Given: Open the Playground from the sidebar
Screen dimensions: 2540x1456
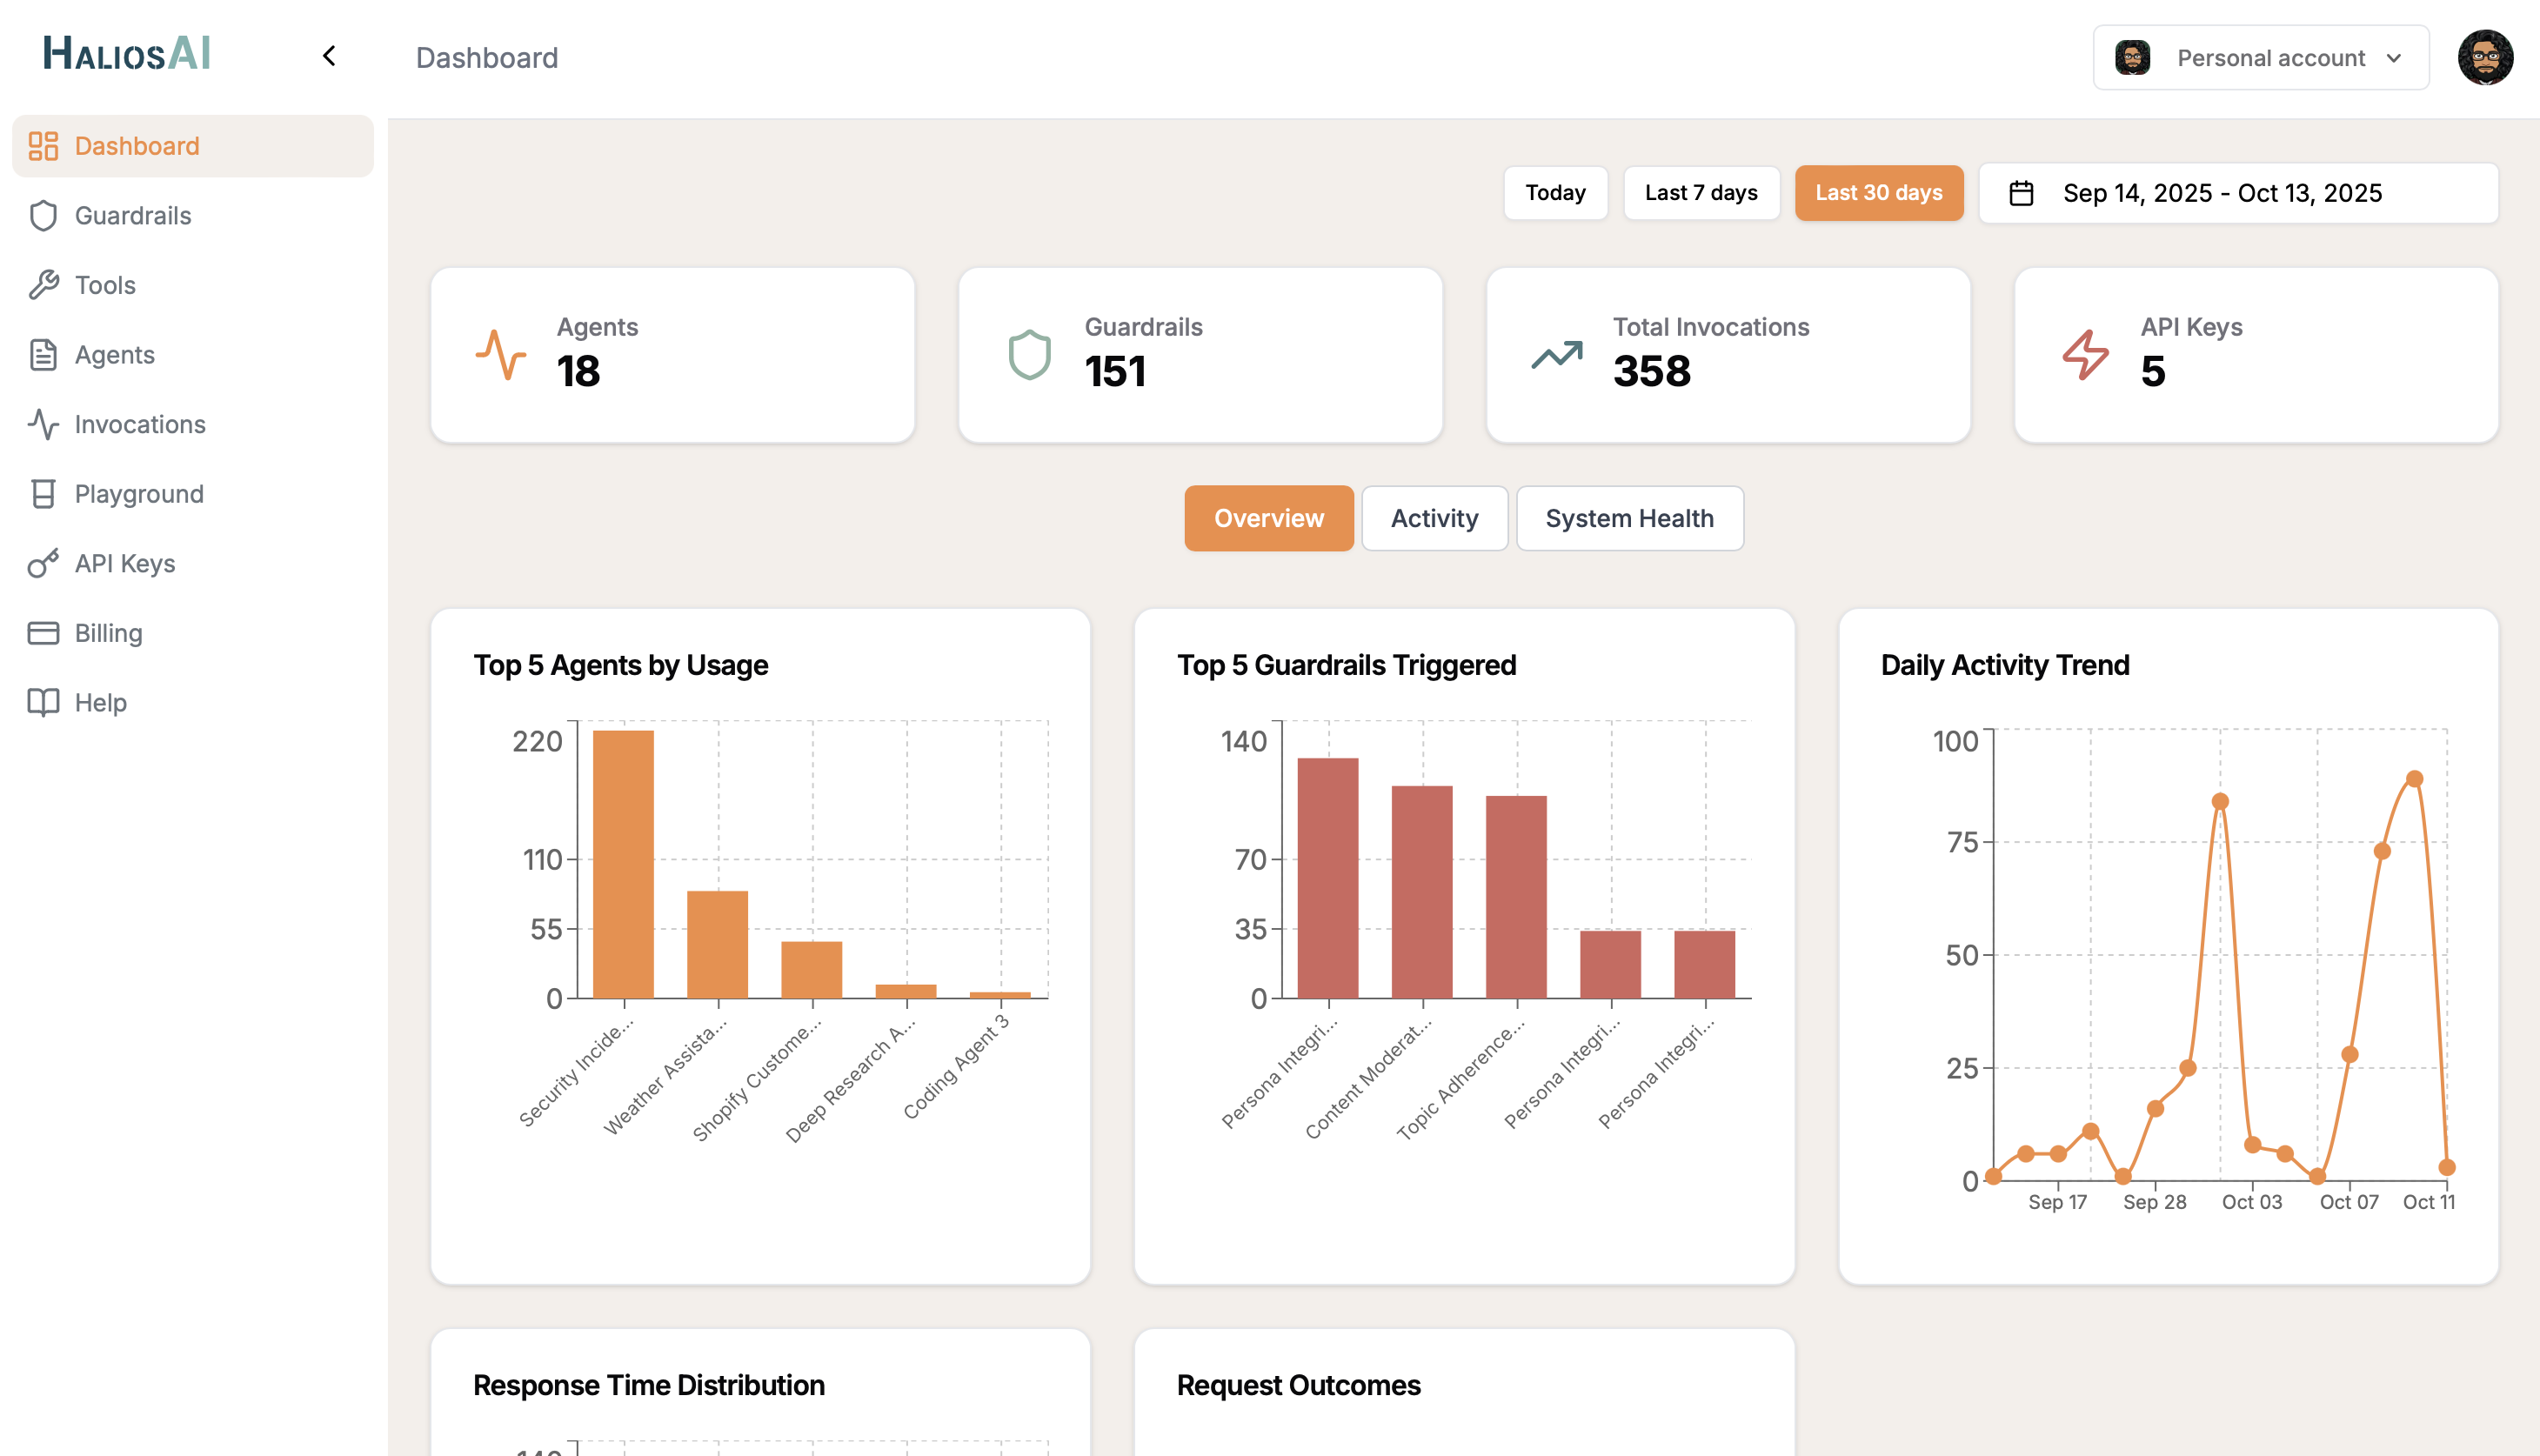Looking at the screenshot, I should coord(139,493).
